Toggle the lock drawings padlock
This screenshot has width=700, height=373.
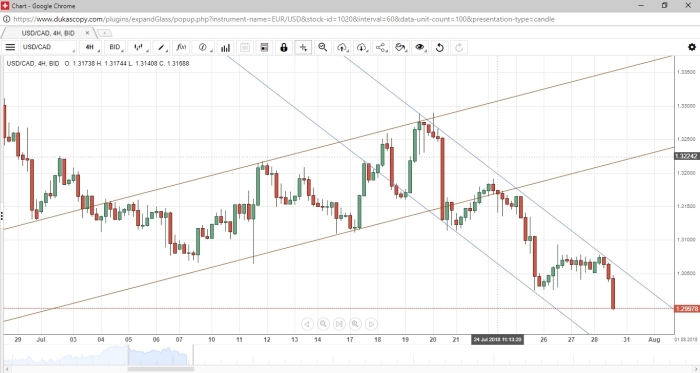283,47
